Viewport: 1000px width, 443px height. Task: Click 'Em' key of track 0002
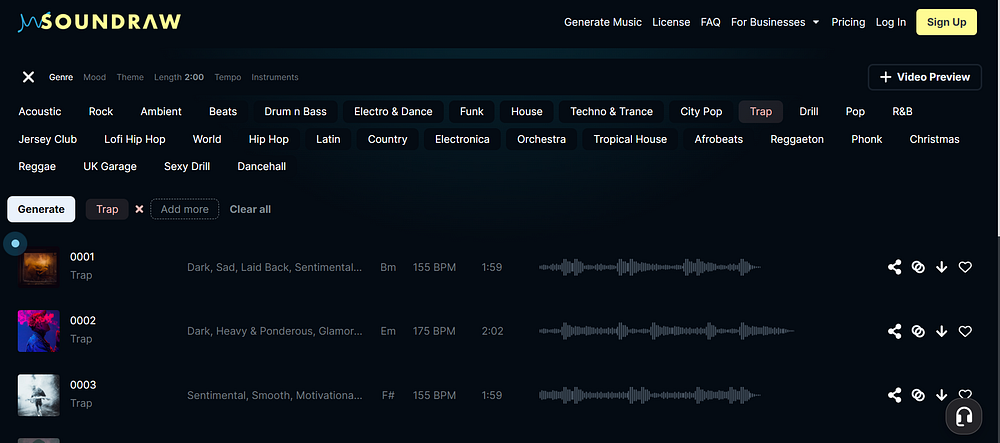click(388, 331)
